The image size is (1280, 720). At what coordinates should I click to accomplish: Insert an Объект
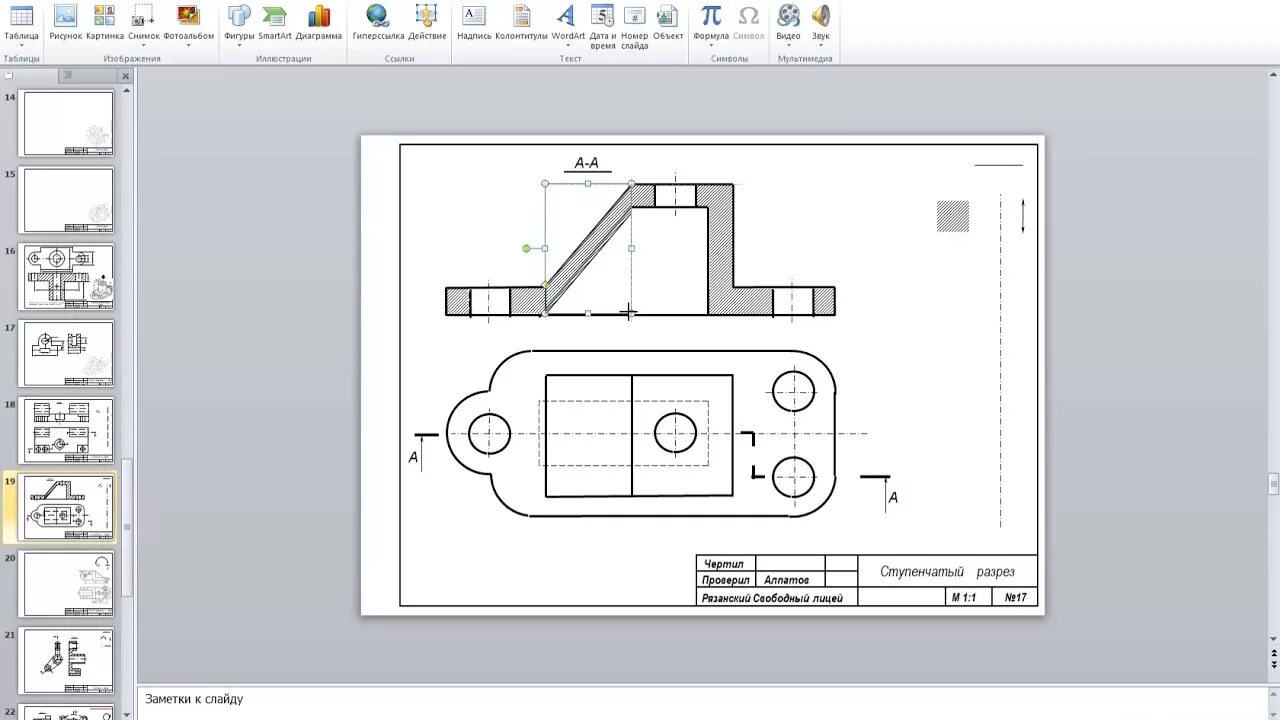(667, 24)
